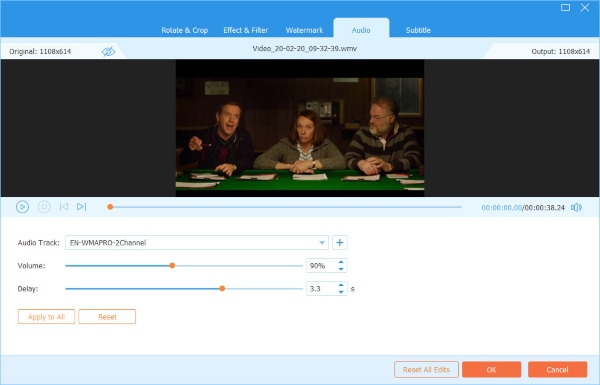Switch to Effect & Filter tab
Viewport: 600px width, 385px height.
point(246,30)
